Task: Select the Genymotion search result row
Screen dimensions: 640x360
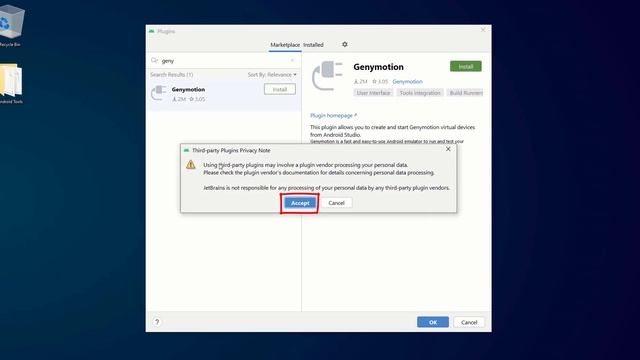Action: [x=224, y=95]
